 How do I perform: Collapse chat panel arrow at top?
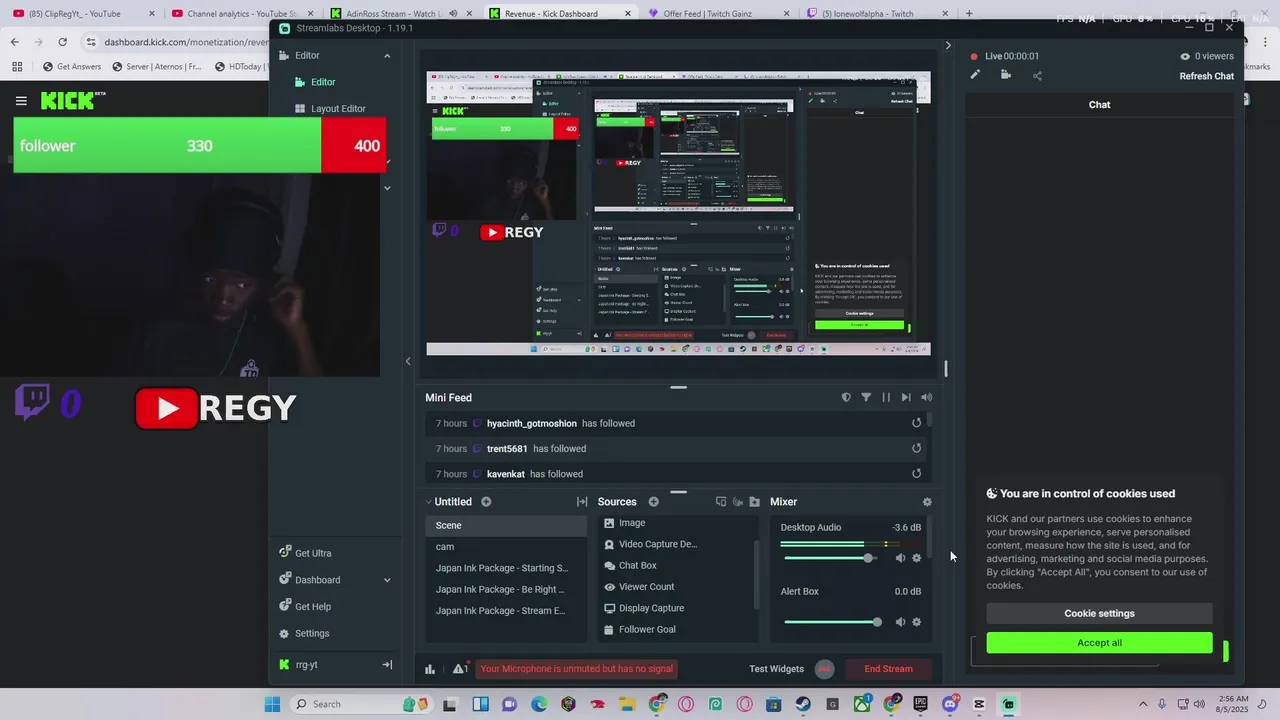click(948, 45)
